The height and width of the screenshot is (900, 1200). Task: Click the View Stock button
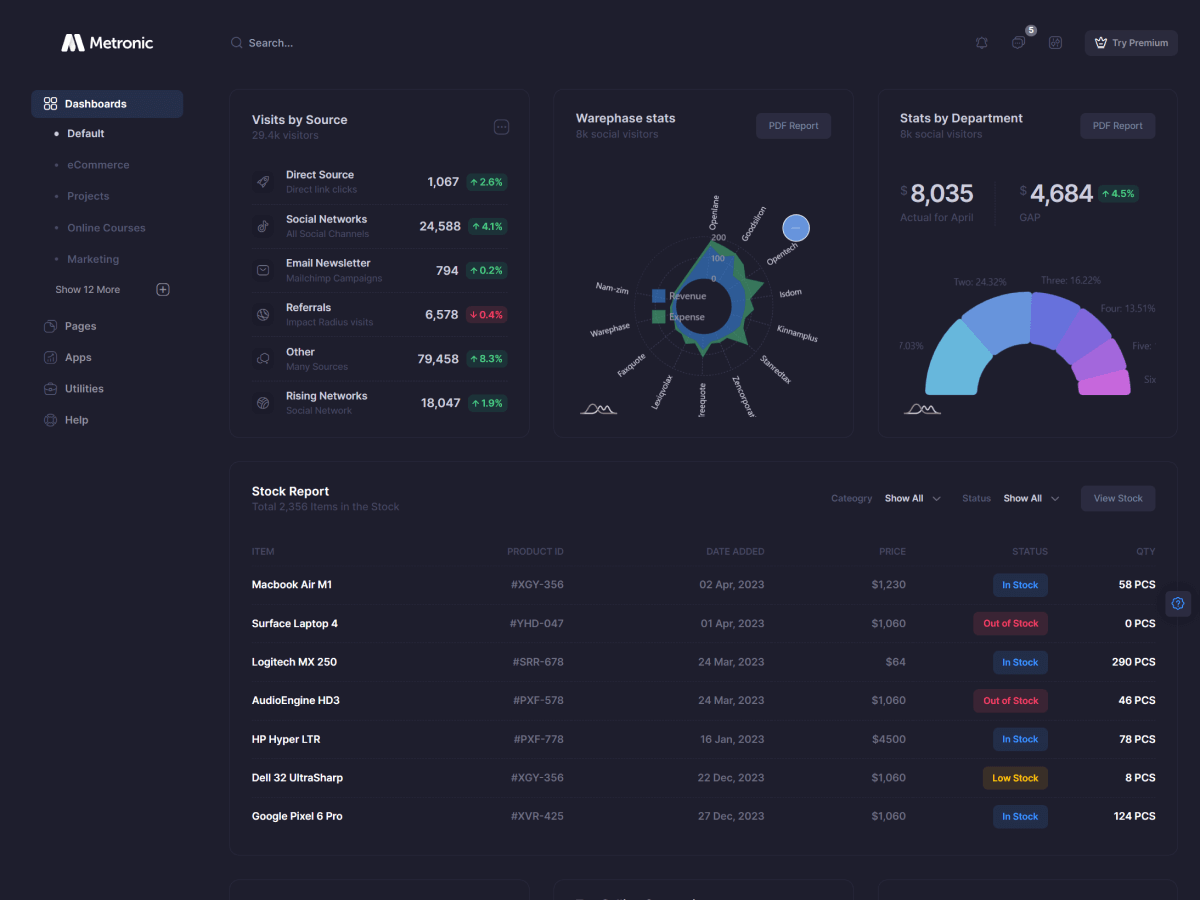(1117, 498)
